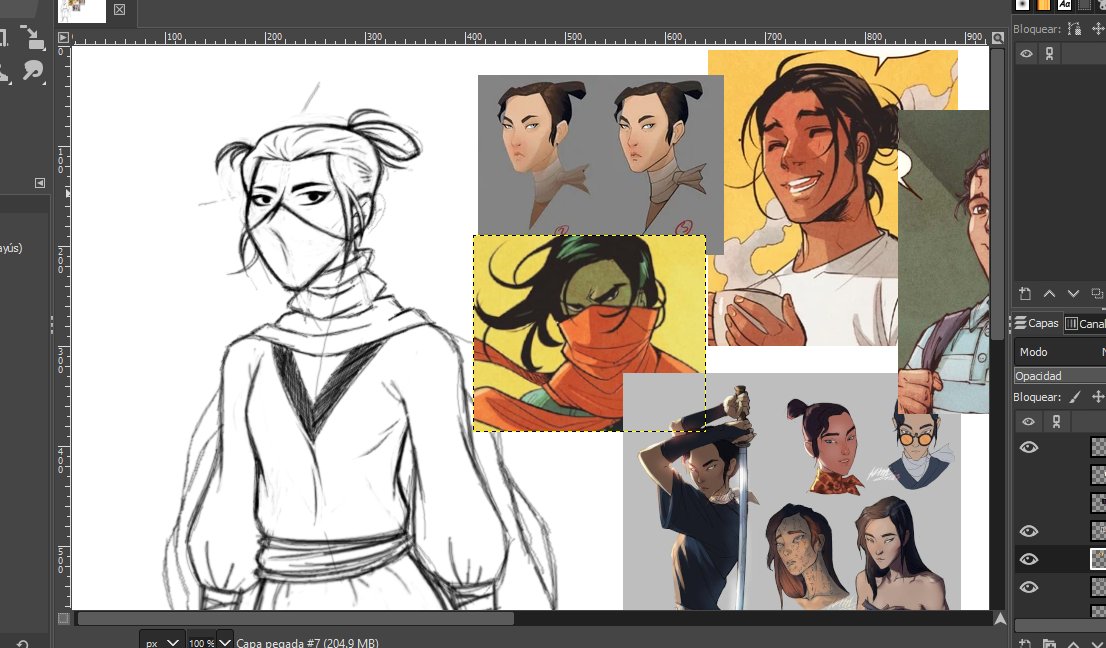1106x648 pixels.
Task: Select the highlighted layer's thumbnail
Action: coord(1098,559)
